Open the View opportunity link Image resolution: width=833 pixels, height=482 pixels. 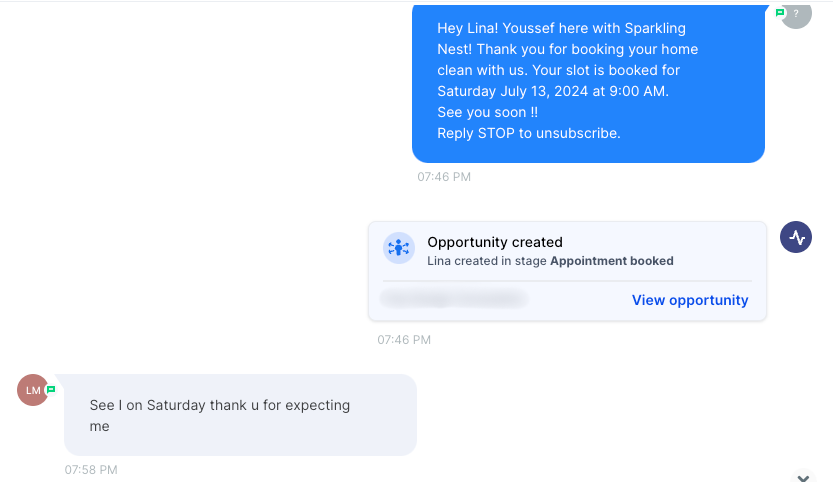690,300
